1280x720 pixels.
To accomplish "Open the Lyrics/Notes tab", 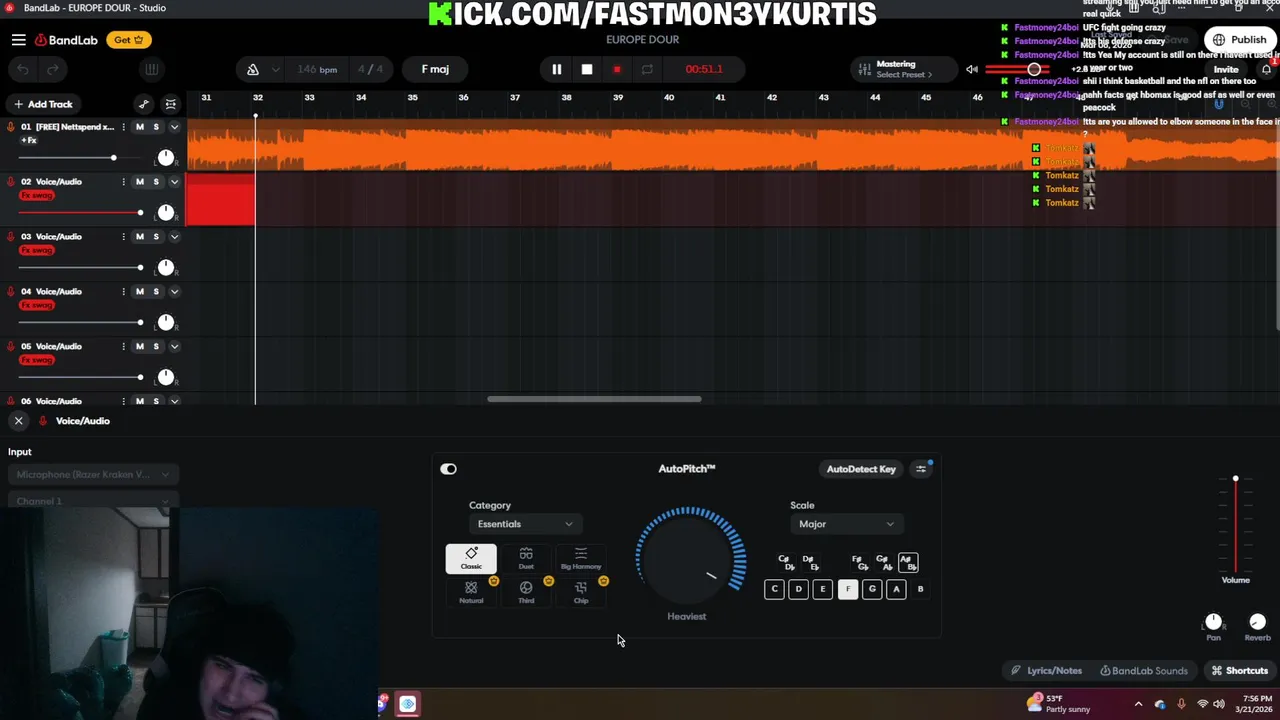I will 1046,671.
